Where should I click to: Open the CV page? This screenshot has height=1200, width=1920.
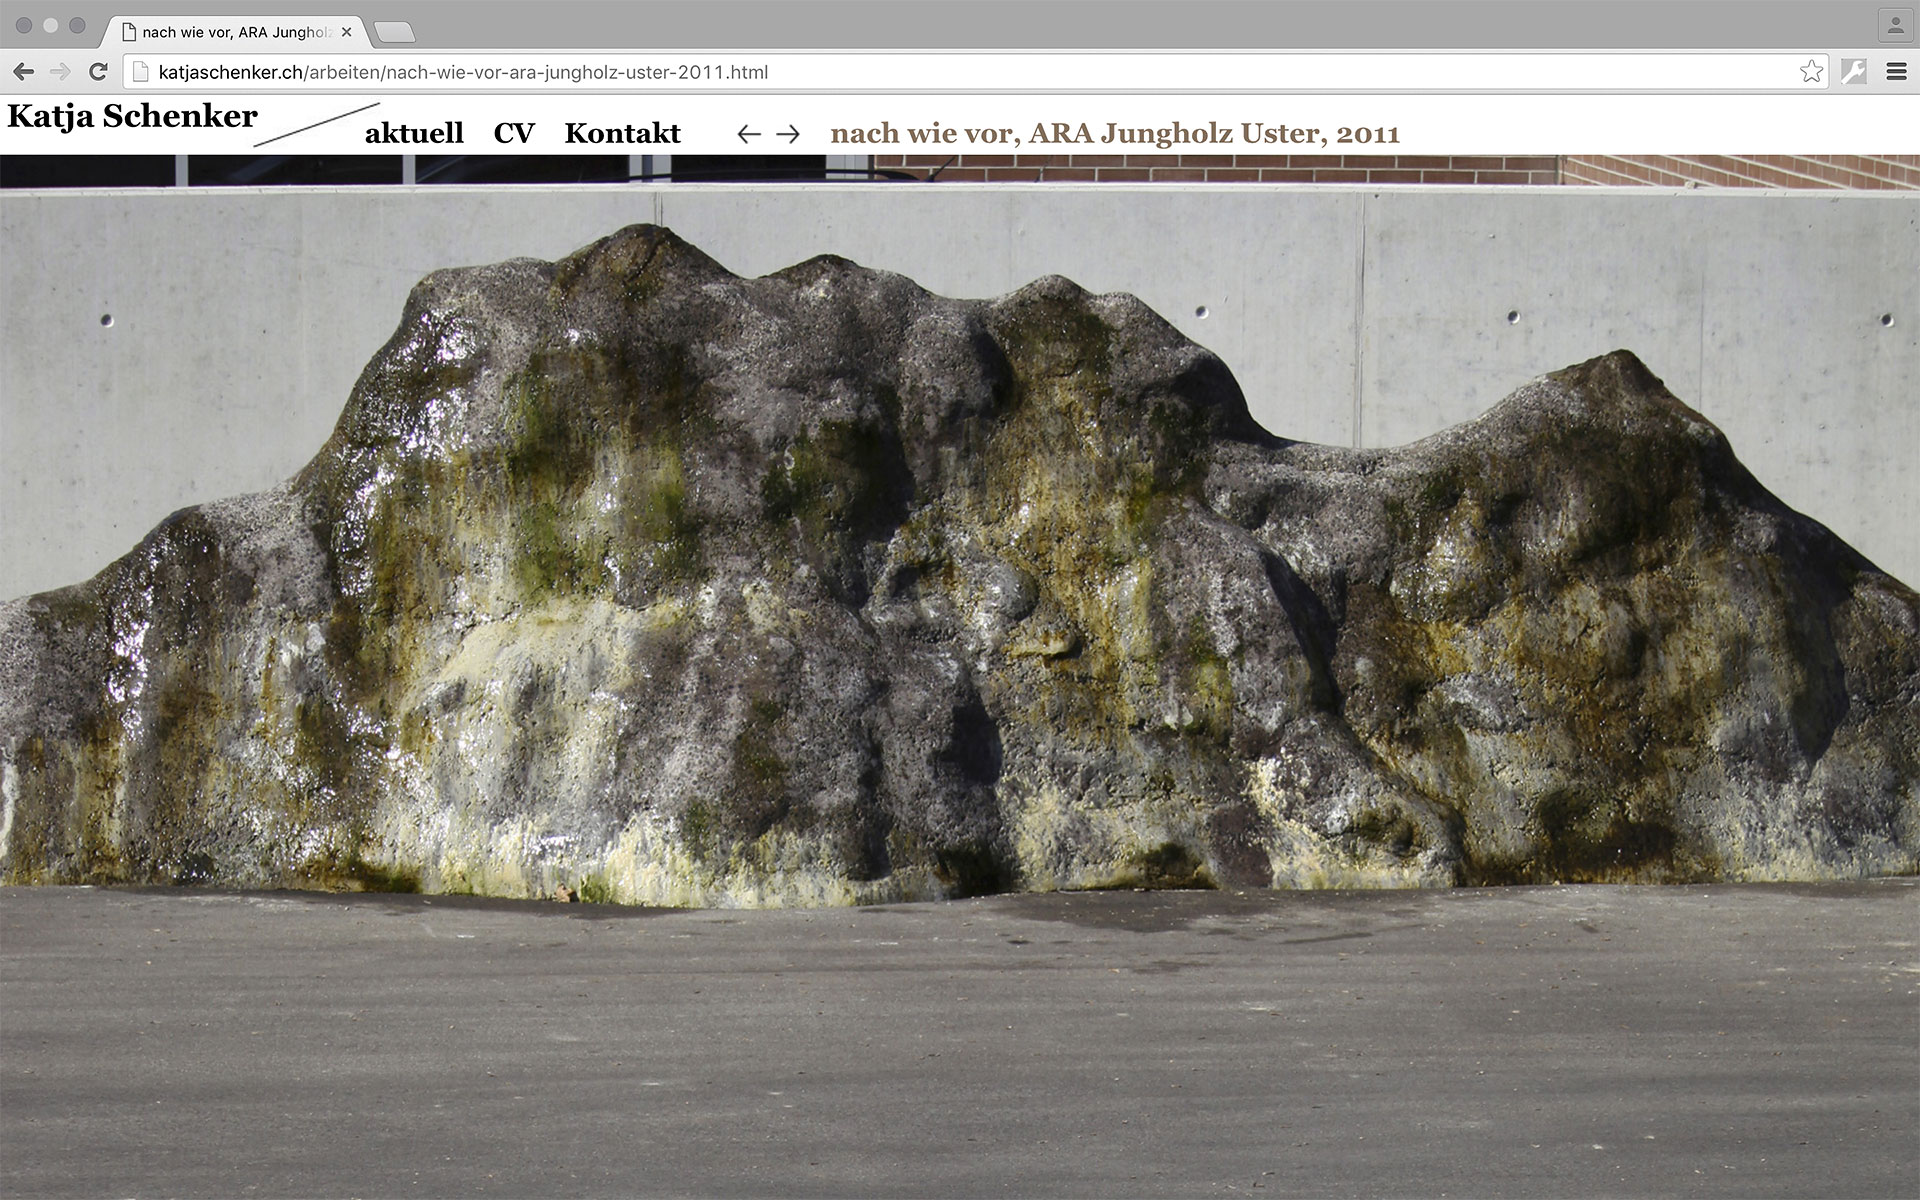(x=514, y=132)
